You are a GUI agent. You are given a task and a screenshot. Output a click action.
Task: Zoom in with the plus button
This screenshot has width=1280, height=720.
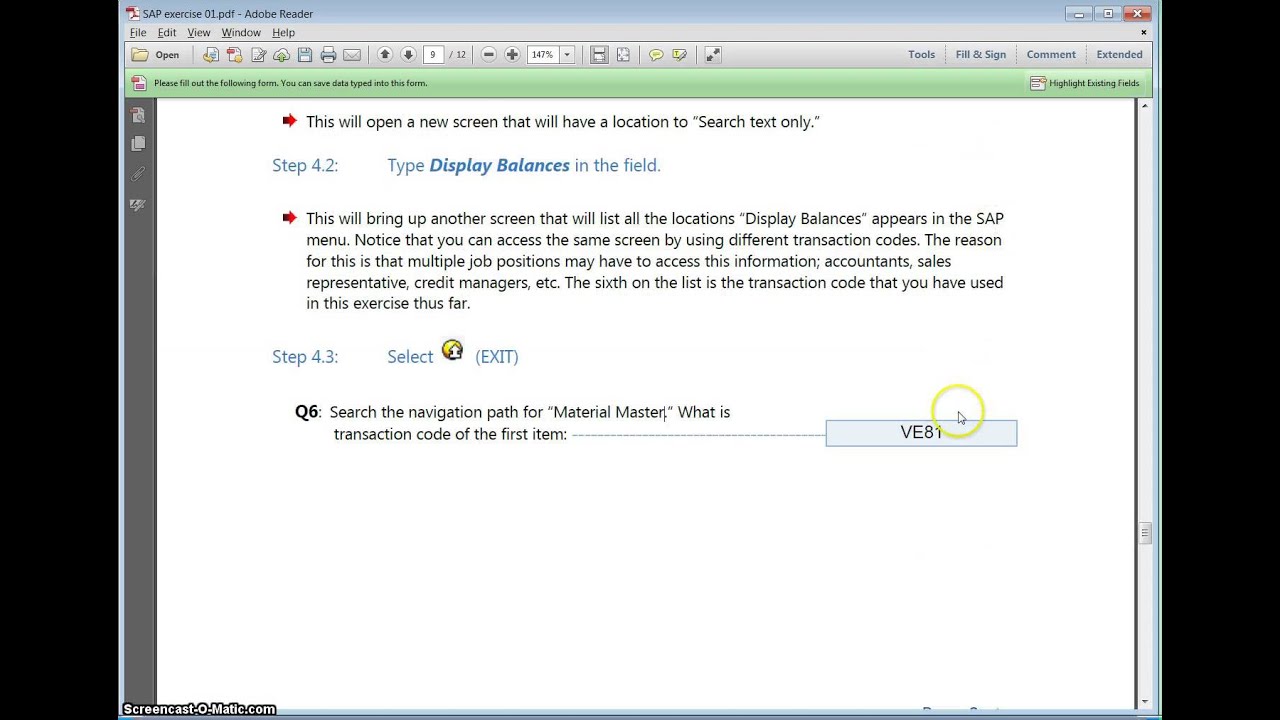pyautogui.click(x=512, y=55)
